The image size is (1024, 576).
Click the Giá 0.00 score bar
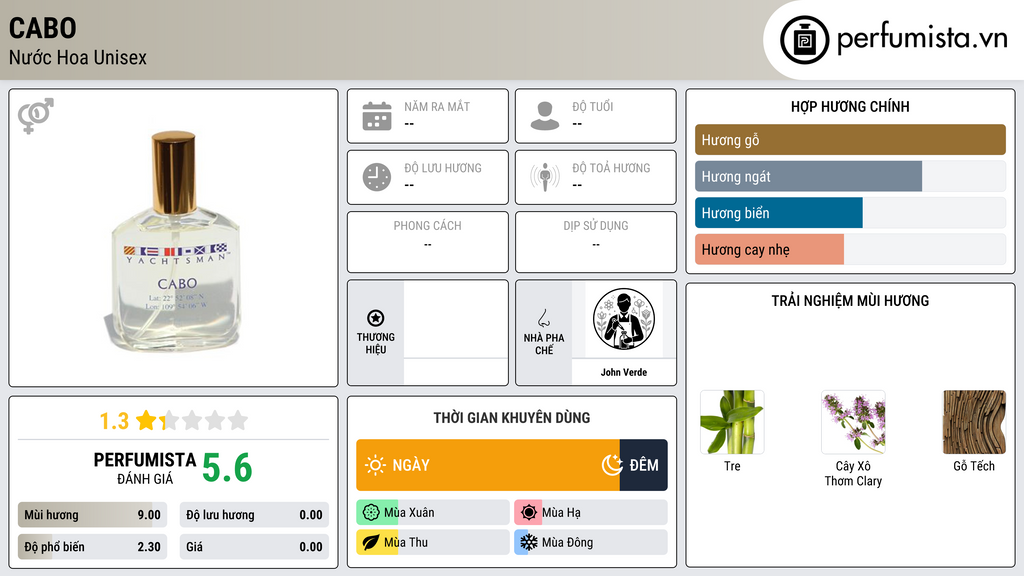point(254,547)
